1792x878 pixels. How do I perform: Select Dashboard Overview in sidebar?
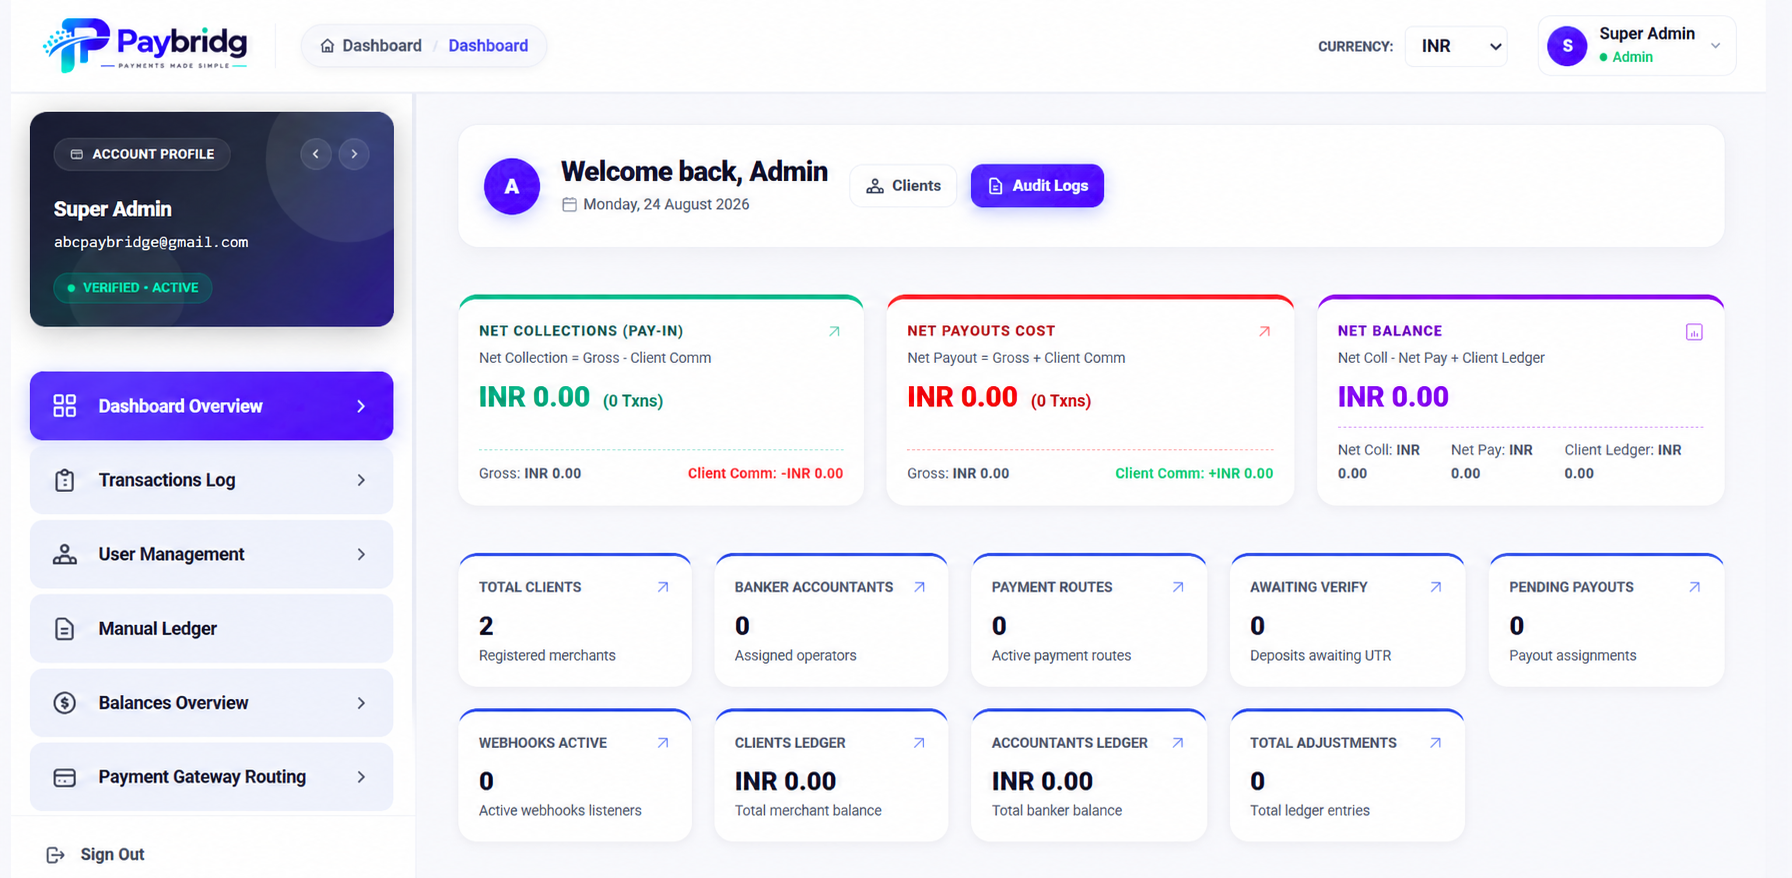click(x=211, y=406)
